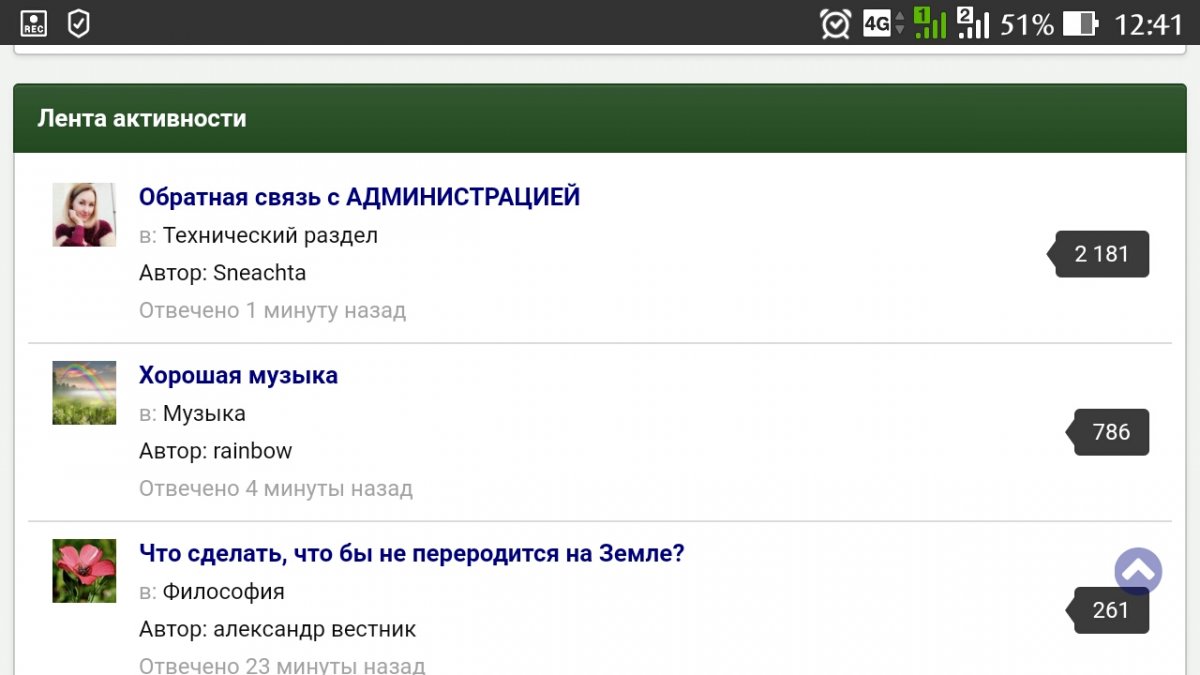Tap the shield security status icon
This screenshot has width=1200, height=675.
click(78, 23)
